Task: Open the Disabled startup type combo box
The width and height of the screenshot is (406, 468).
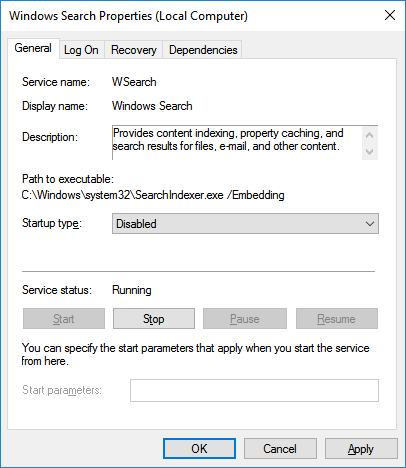Action: click(x=245, y=224)
